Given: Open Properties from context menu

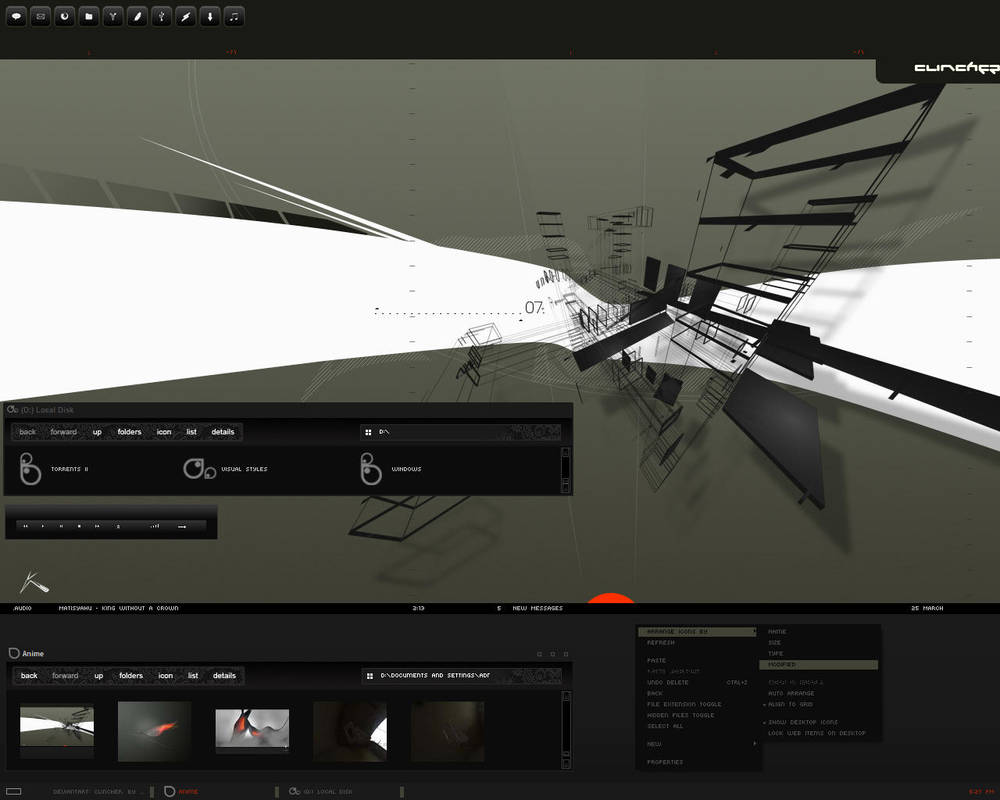Looking at the screenshot, I should pyautogui.click(x=665, y=762).
